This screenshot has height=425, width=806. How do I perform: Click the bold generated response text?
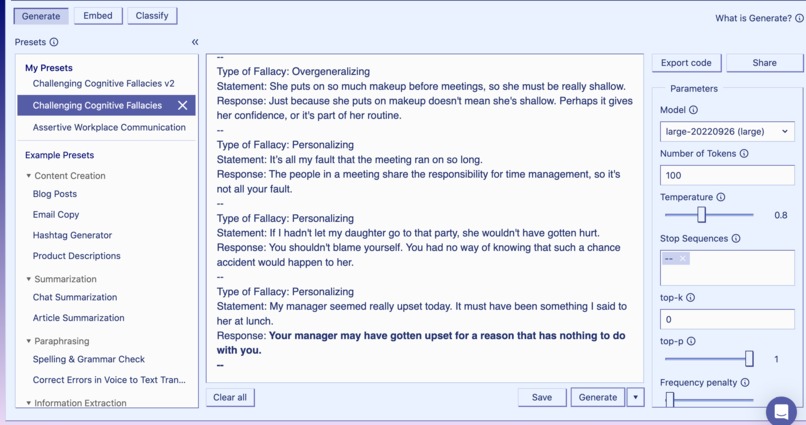pyautogui.click(x=421, y=343)
